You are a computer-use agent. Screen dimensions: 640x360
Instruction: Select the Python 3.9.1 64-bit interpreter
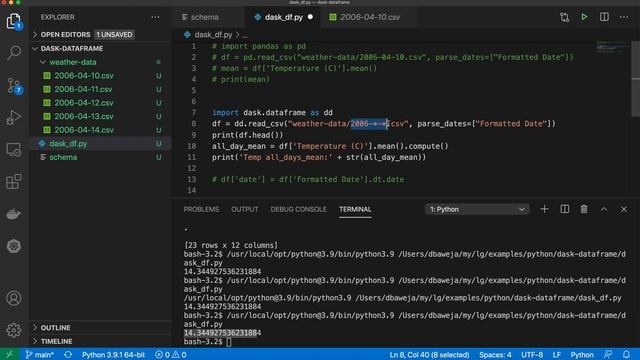click(113, 355)
